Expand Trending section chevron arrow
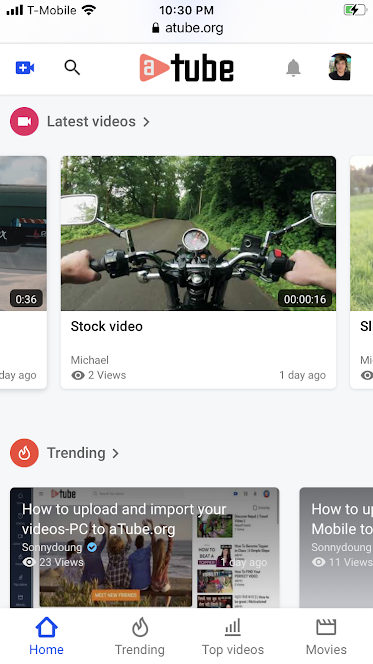Image resolution: width=373 pixels, height=664 pixels. [x=115, y=454]
